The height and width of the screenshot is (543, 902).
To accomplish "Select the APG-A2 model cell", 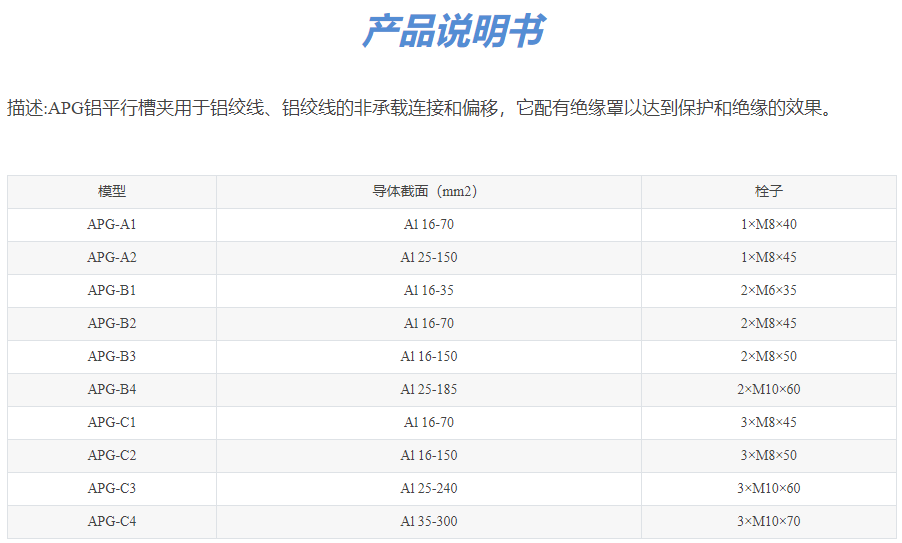I will click(x=112, y=257).
